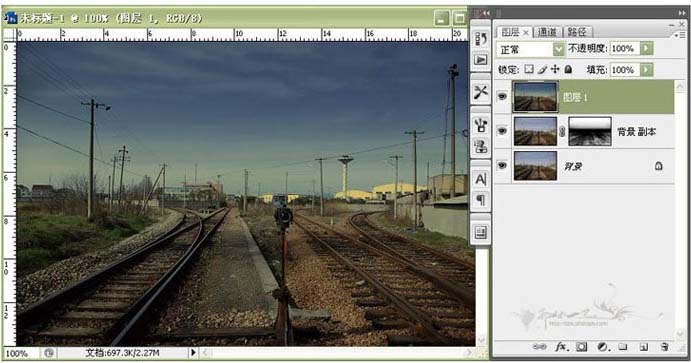
Task: Hide the 图层 1 layer
Action: click(x=502, y=96)
